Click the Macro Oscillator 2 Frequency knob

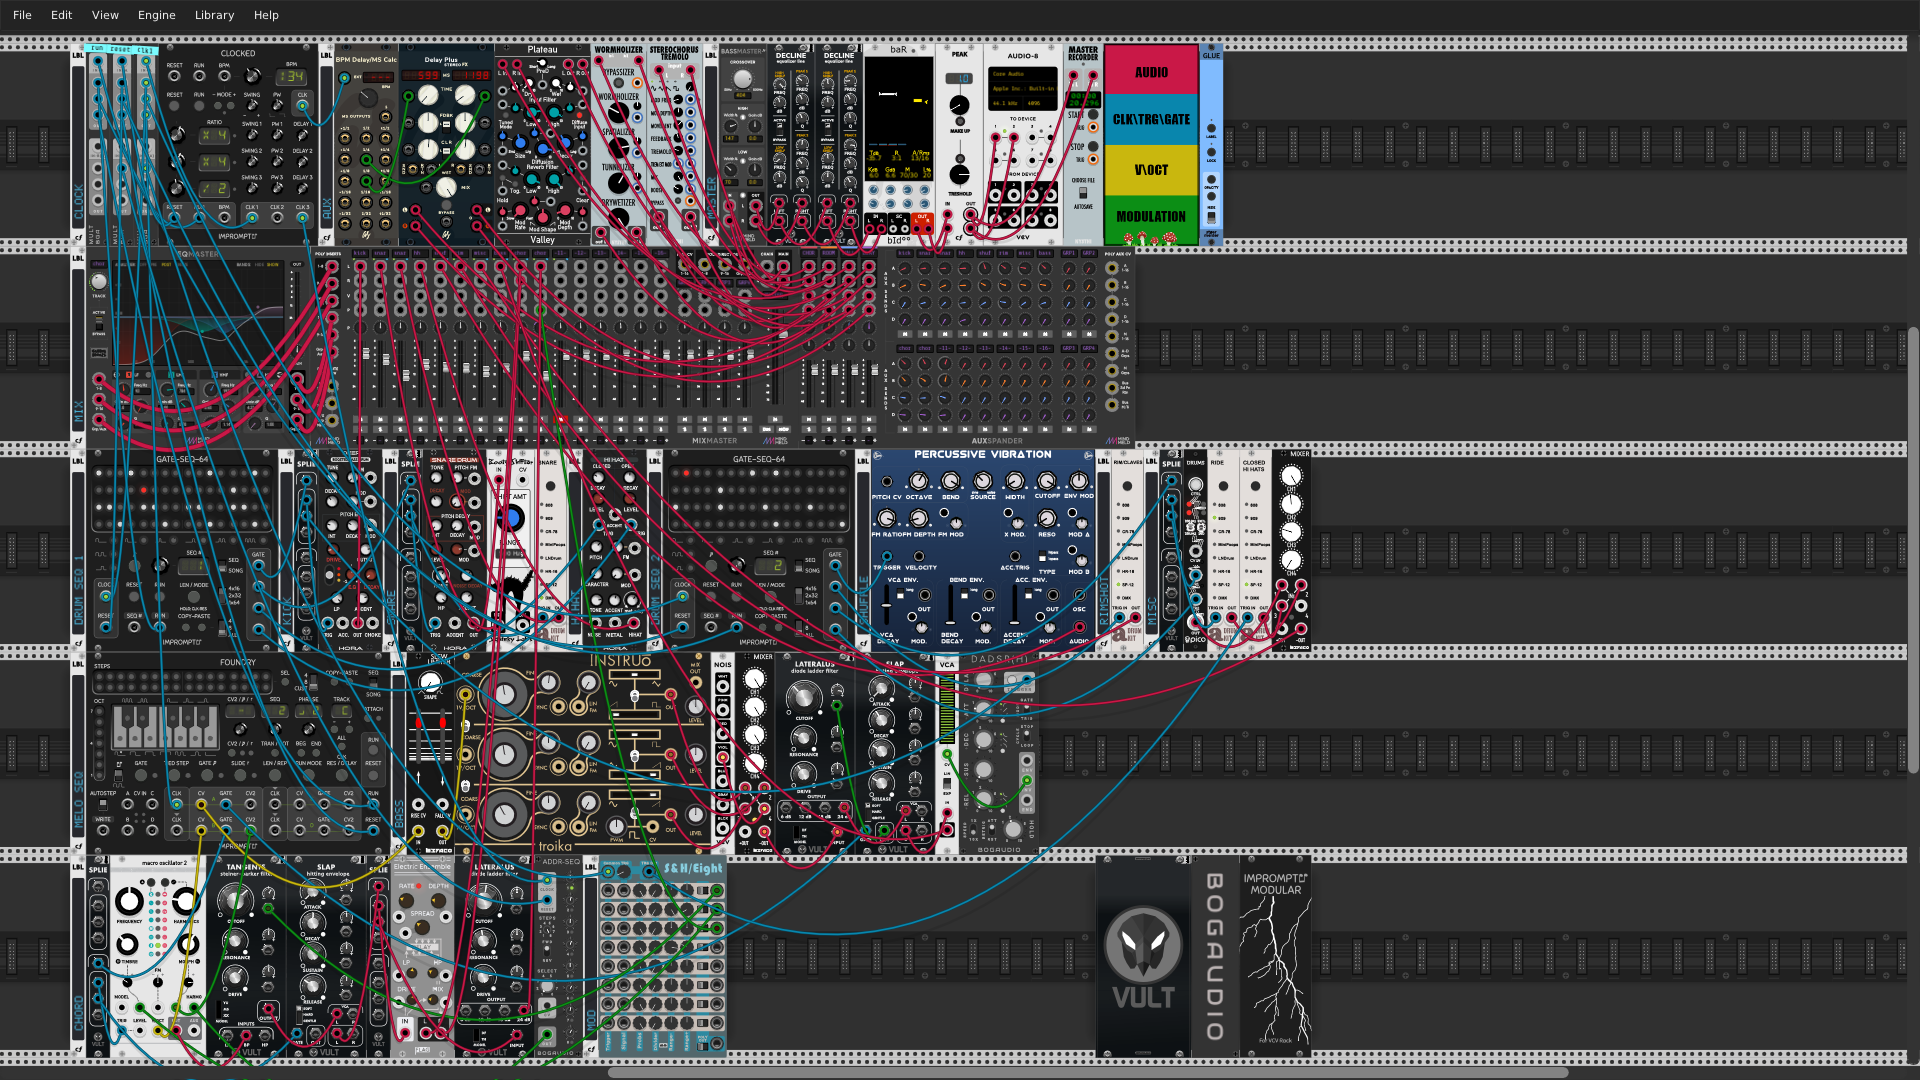[x=129, y=901]
